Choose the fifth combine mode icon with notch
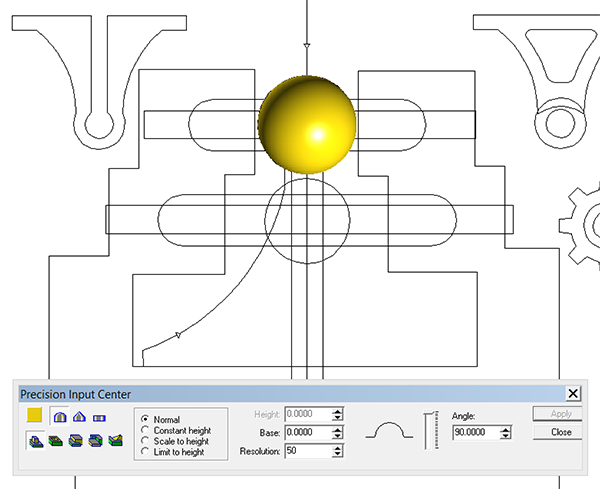 coord(116,441)
